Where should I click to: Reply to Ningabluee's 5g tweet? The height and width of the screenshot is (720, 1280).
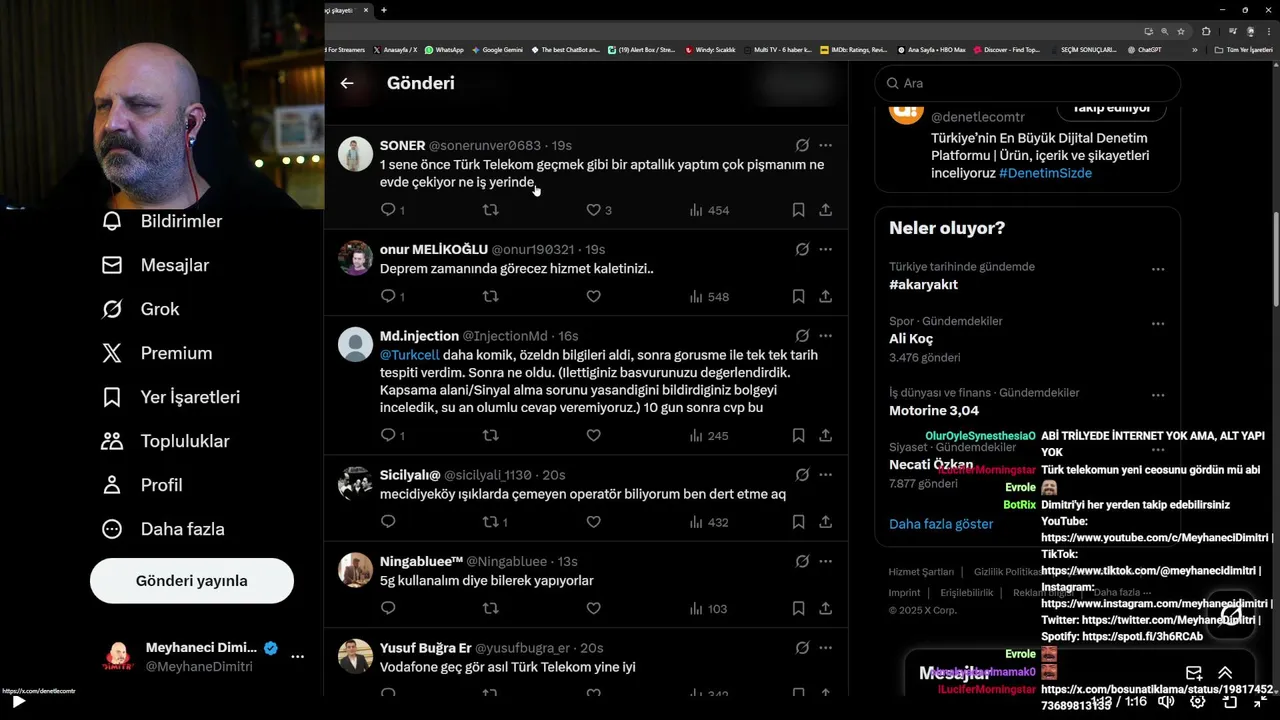pos(388,608)
